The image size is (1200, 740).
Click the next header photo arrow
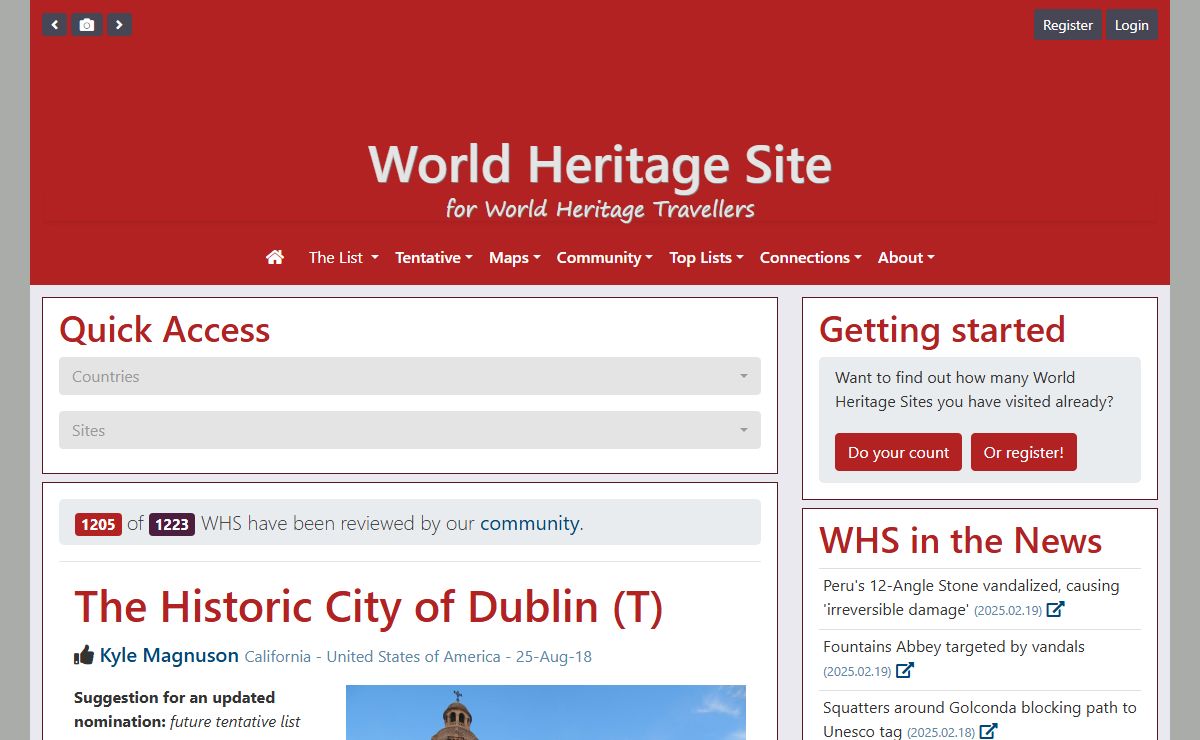119,24
